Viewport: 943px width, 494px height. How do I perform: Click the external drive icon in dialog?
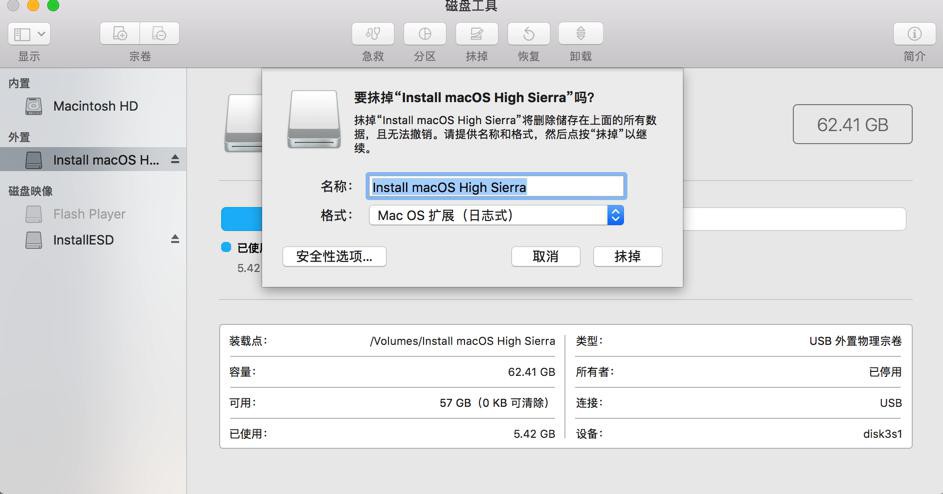[x=314, y=119]
